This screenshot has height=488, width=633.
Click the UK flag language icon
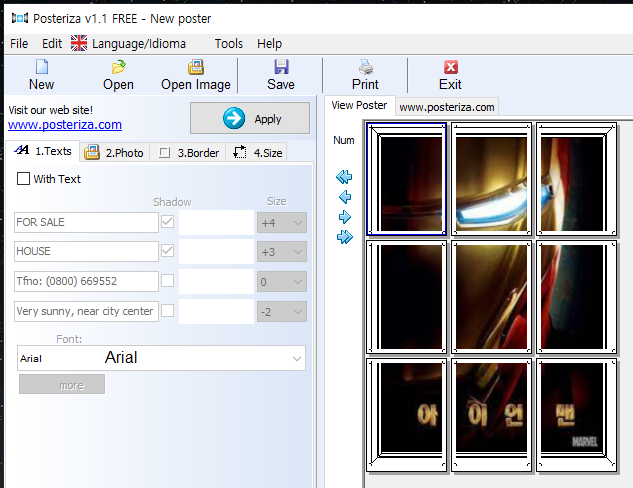[79, 43]
